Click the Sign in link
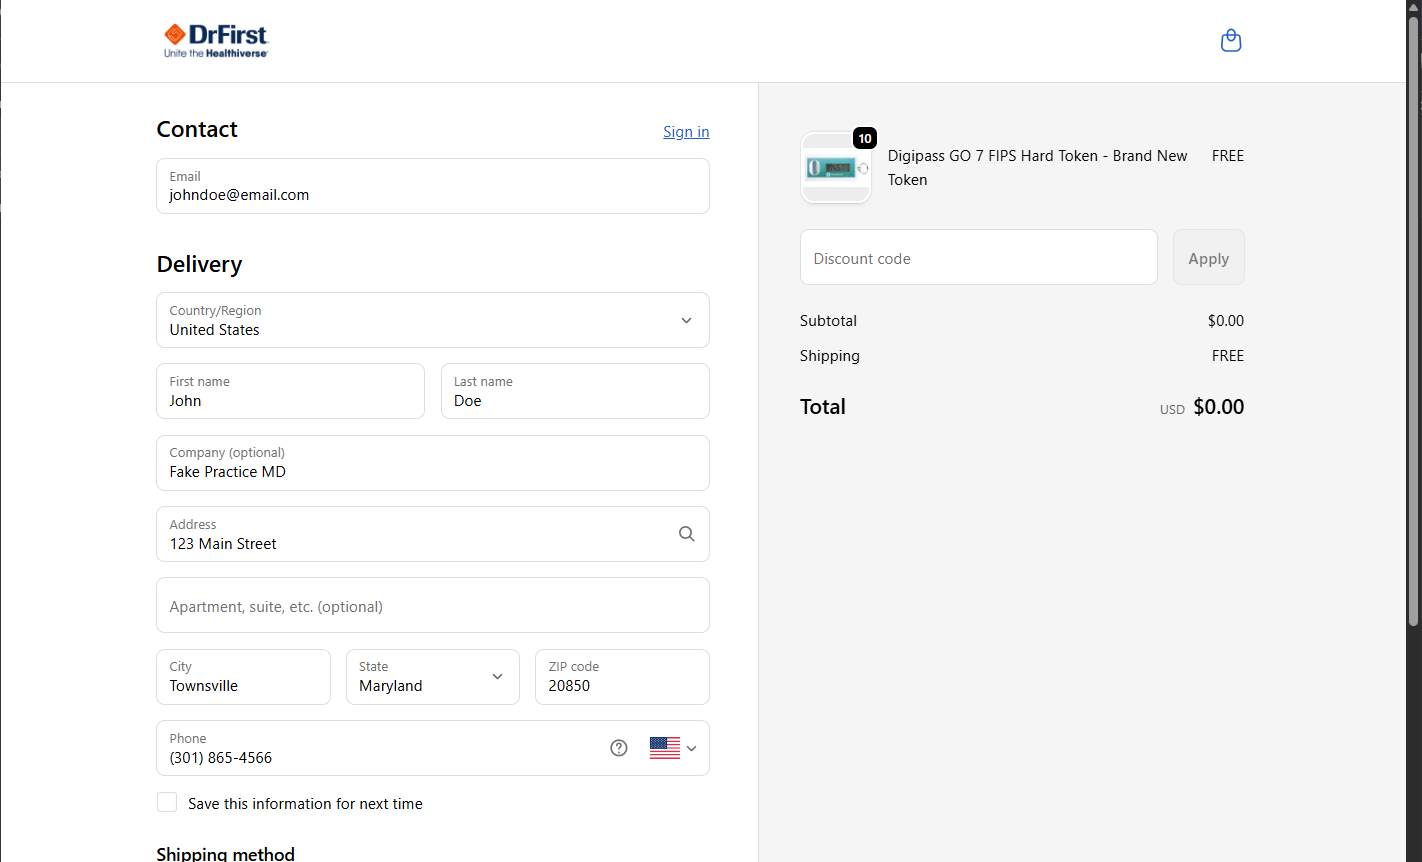1422x862 pixels. (686, 132)
